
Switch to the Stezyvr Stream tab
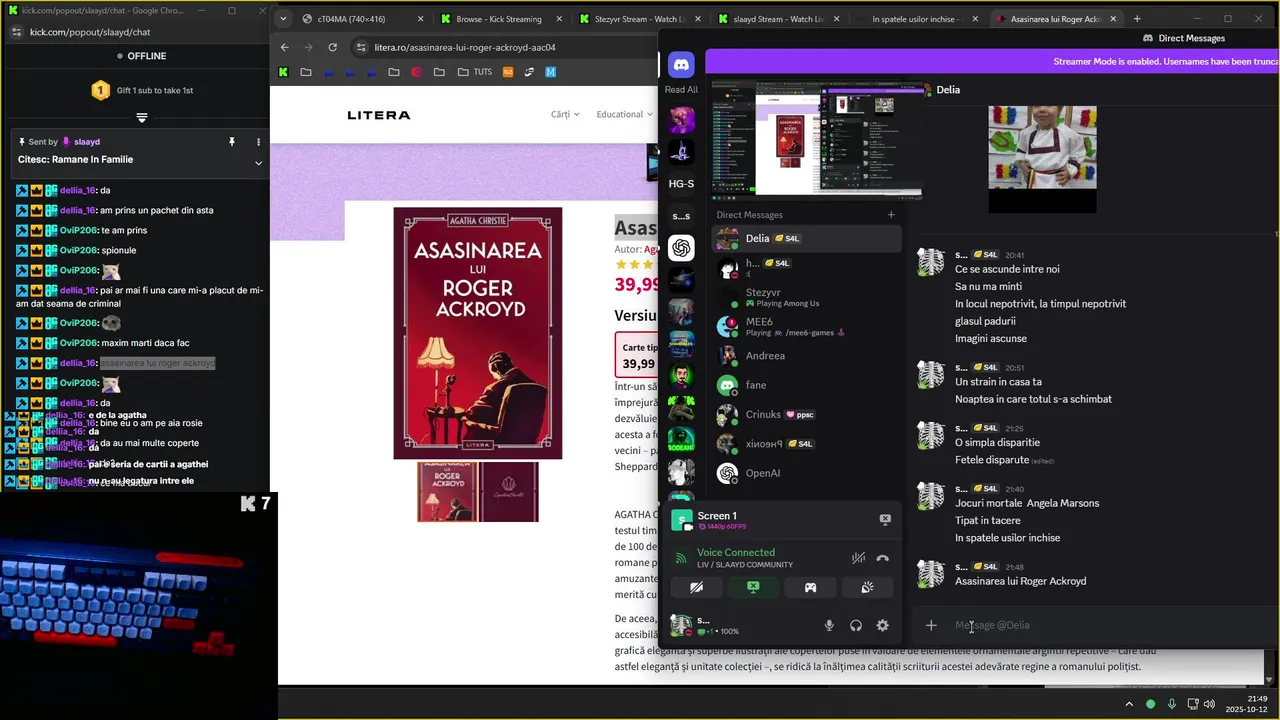point(641,19)
